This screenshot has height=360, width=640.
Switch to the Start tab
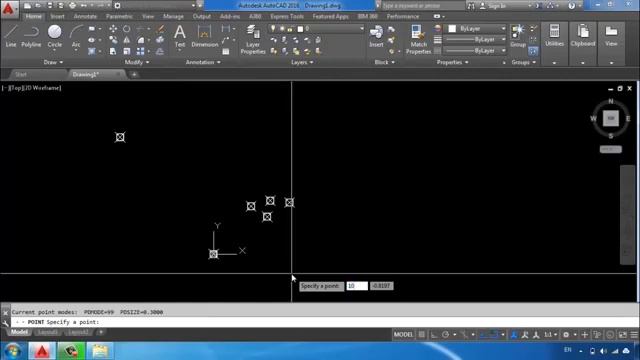[x=21, y=74]
